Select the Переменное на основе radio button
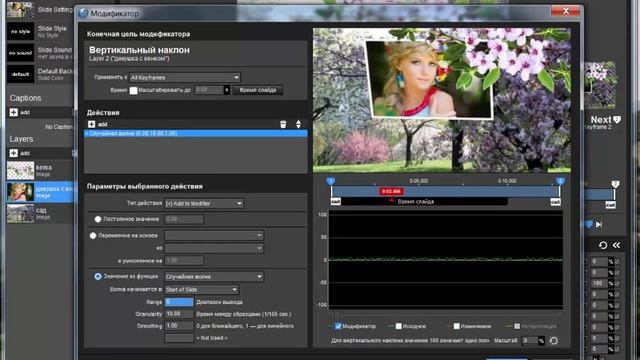This screenshot has height=360, width=640. 93,236
